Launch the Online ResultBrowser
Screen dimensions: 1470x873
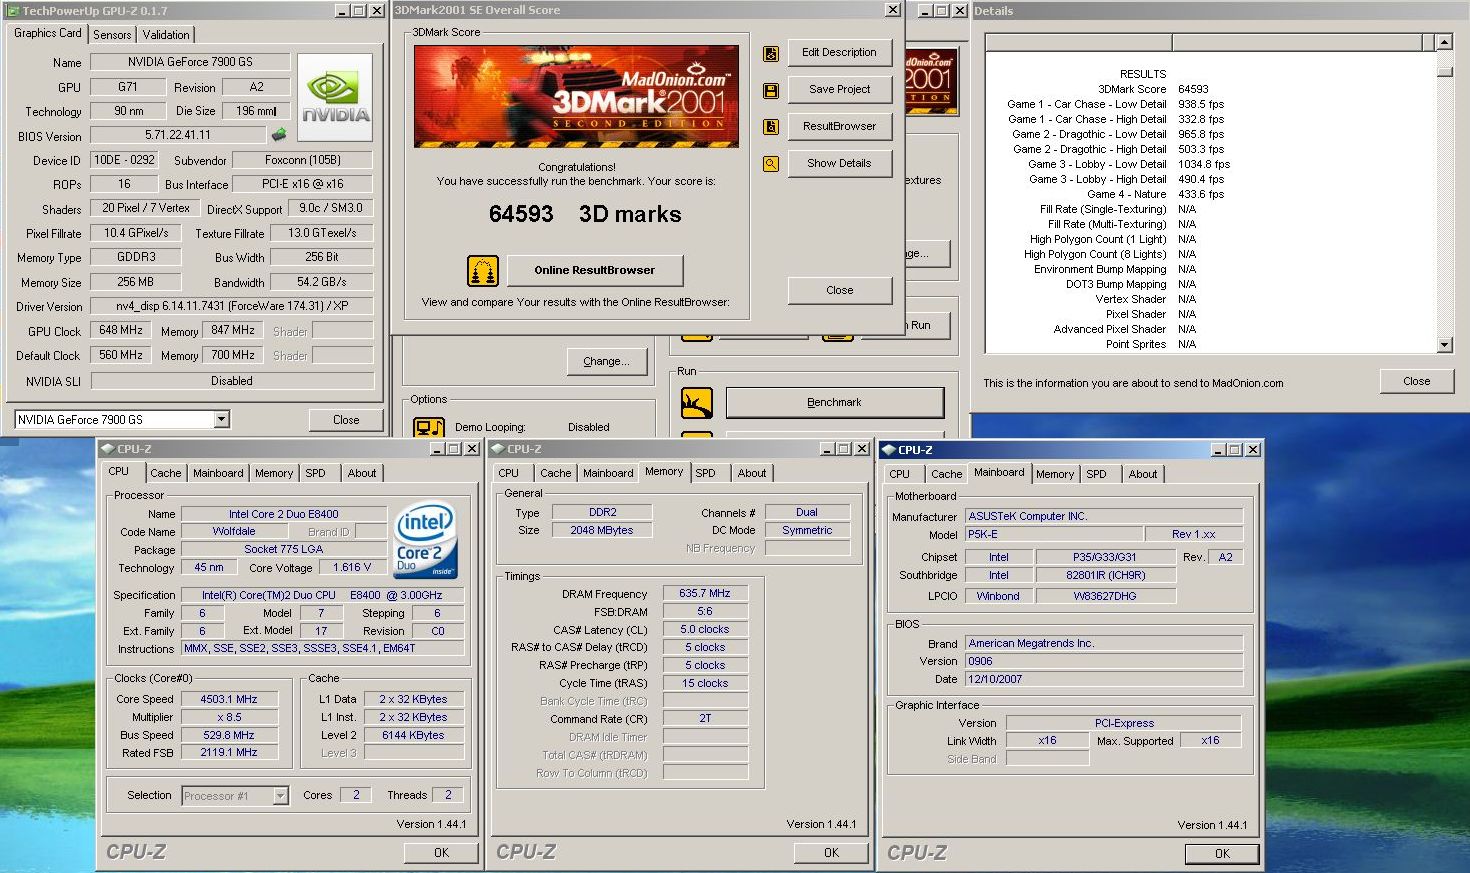tap(595, 270)
